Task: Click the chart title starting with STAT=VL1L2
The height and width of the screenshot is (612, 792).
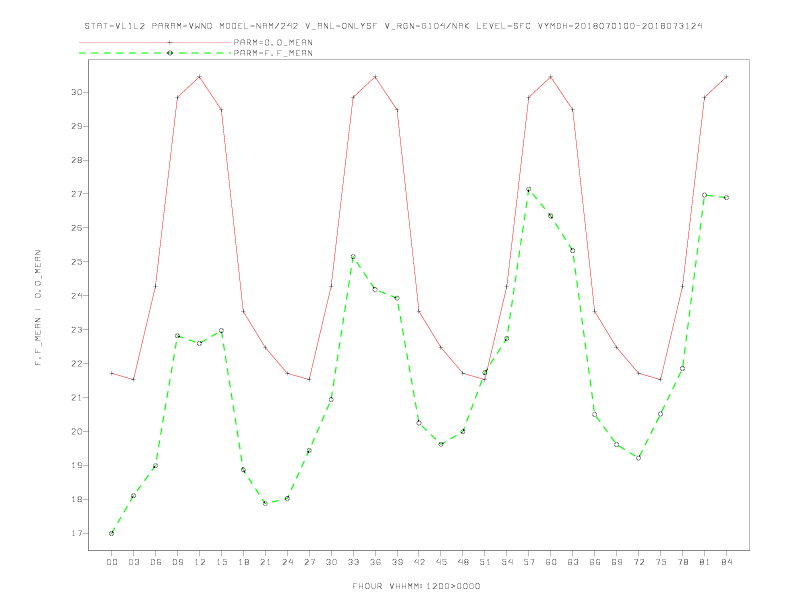Action: click(x=393, y=26)
